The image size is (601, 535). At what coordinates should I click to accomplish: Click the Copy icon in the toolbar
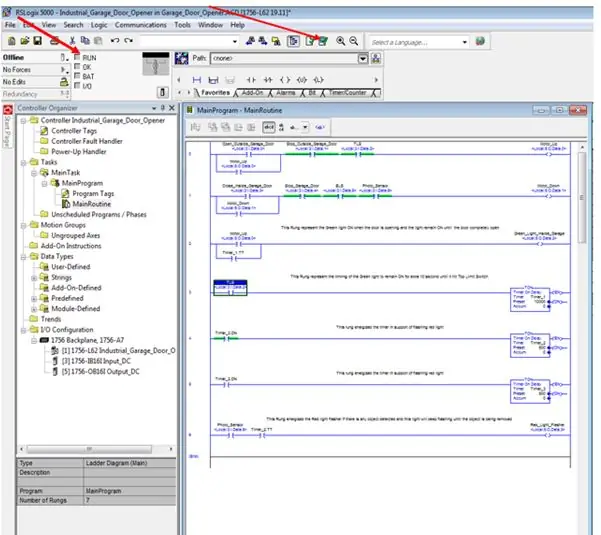tap(85, 41)
